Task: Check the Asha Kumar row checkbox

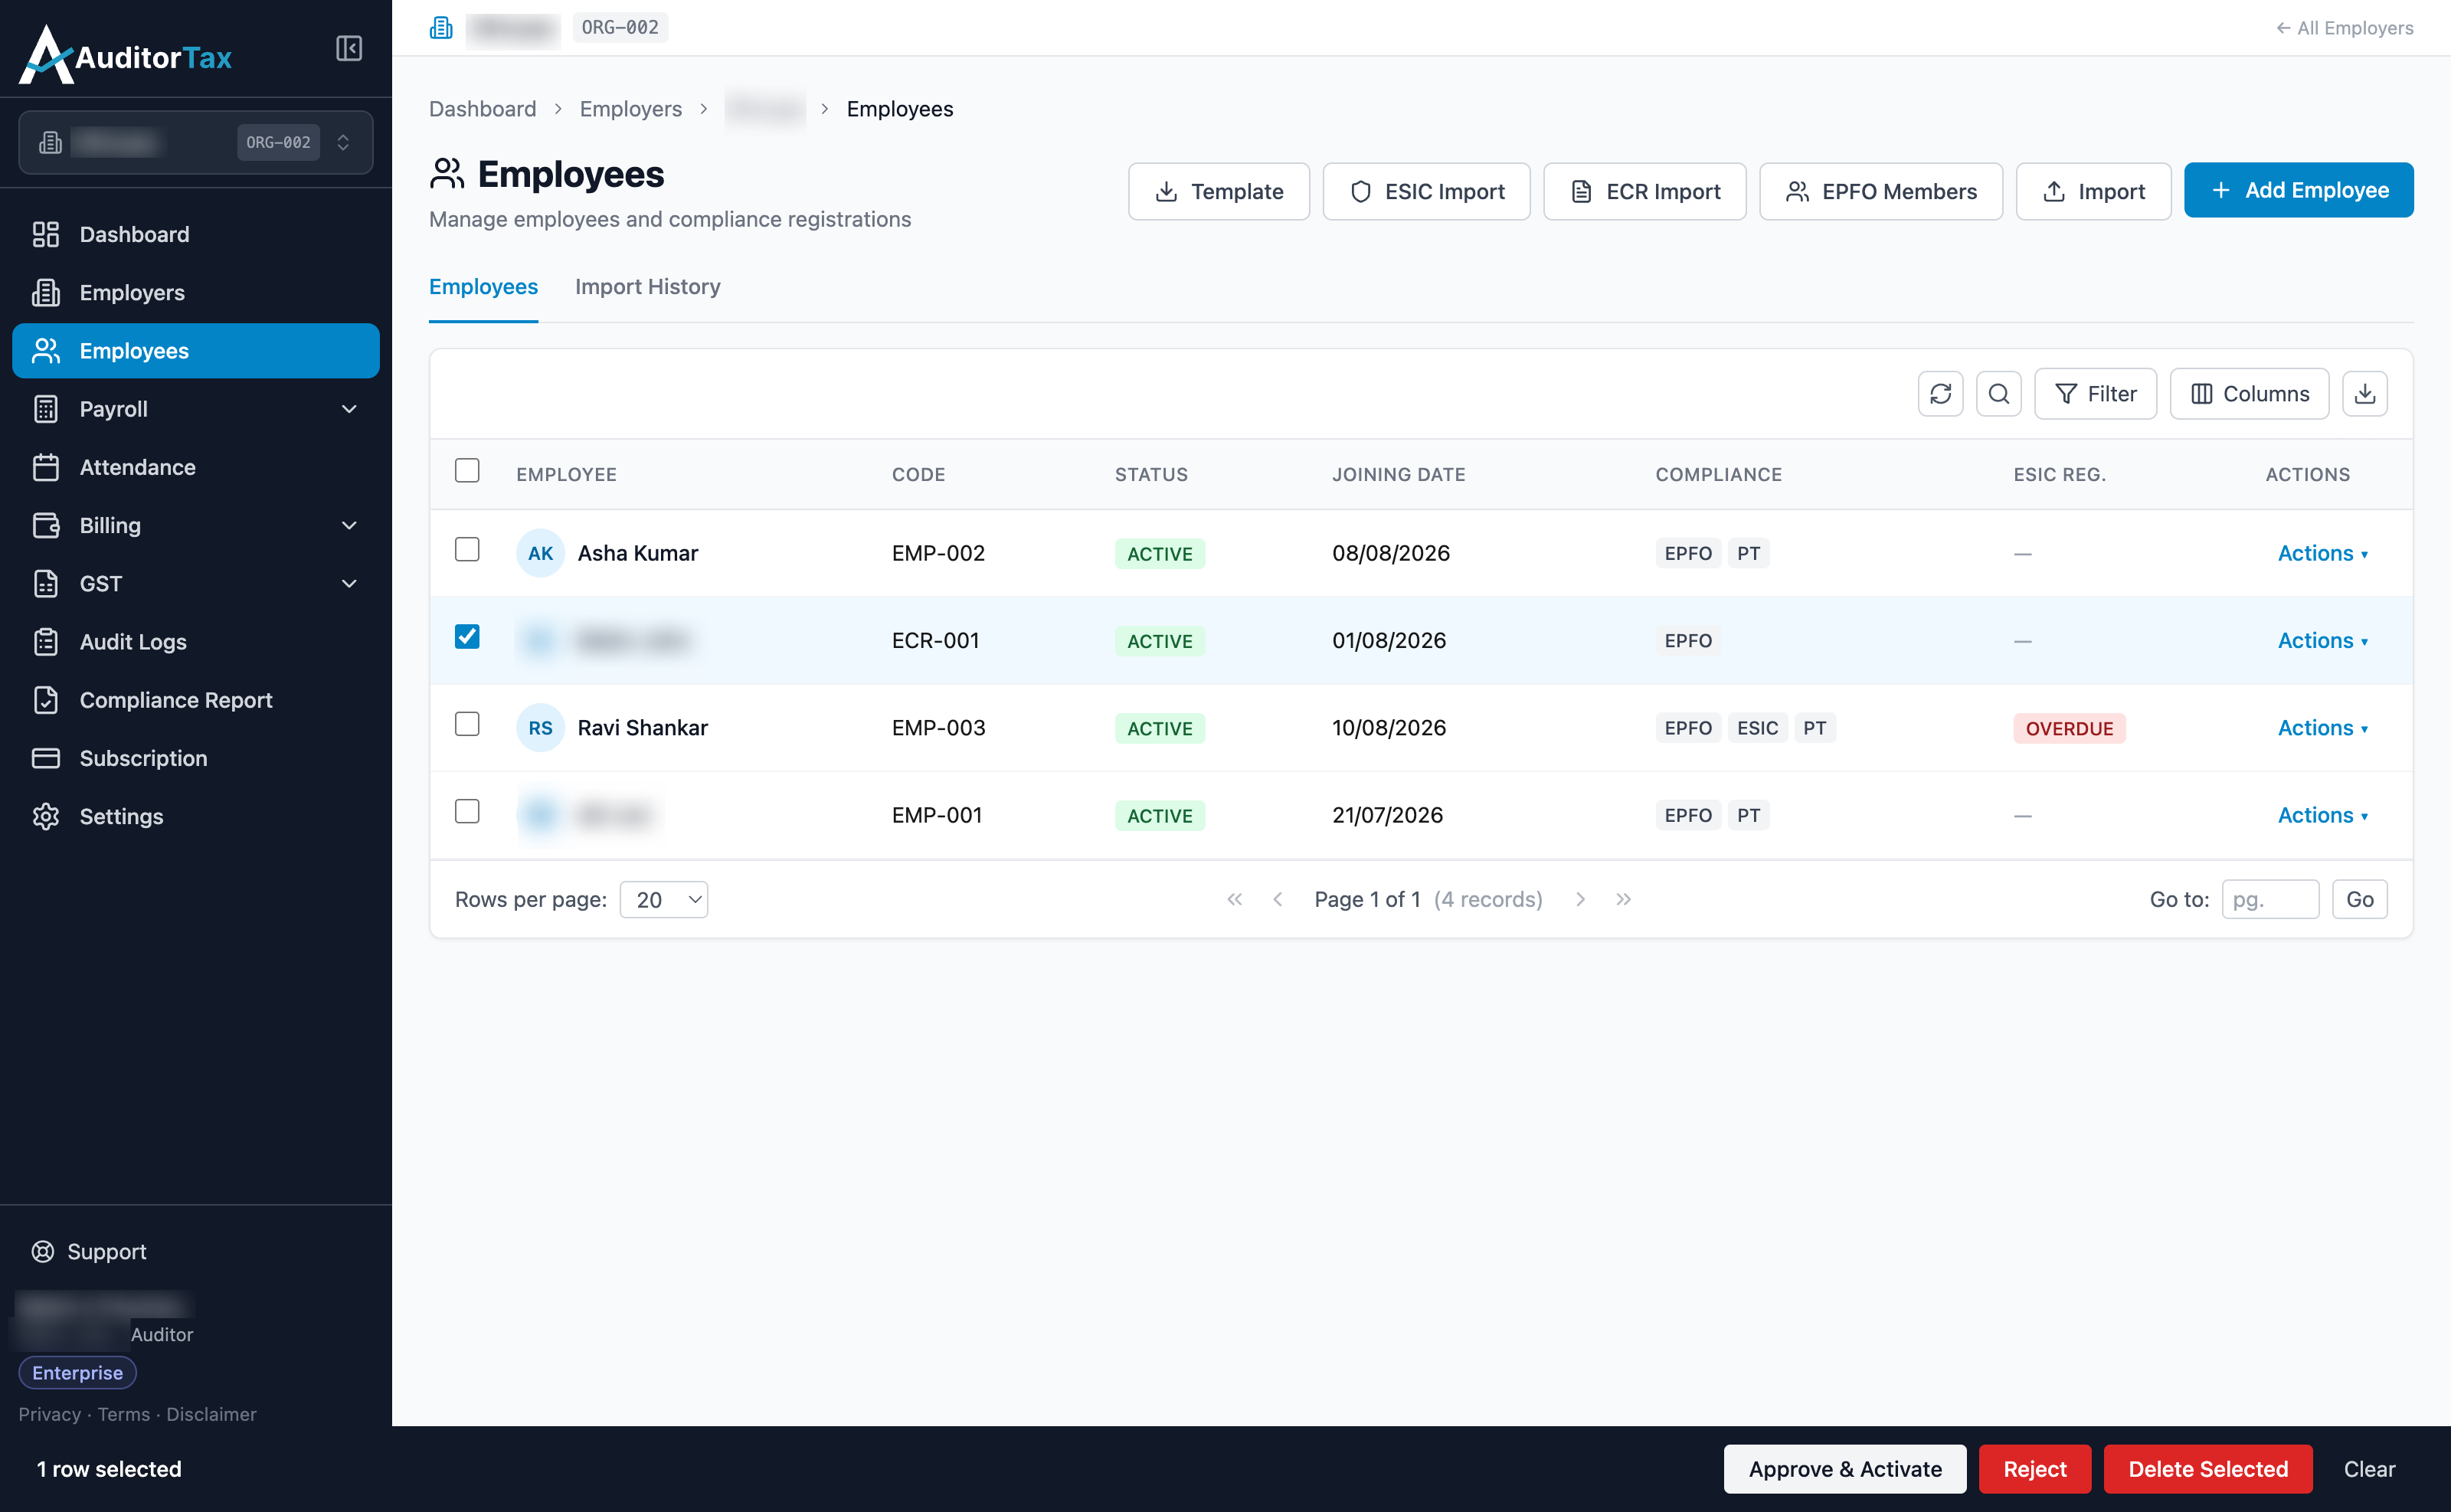Action: (467, 549)
